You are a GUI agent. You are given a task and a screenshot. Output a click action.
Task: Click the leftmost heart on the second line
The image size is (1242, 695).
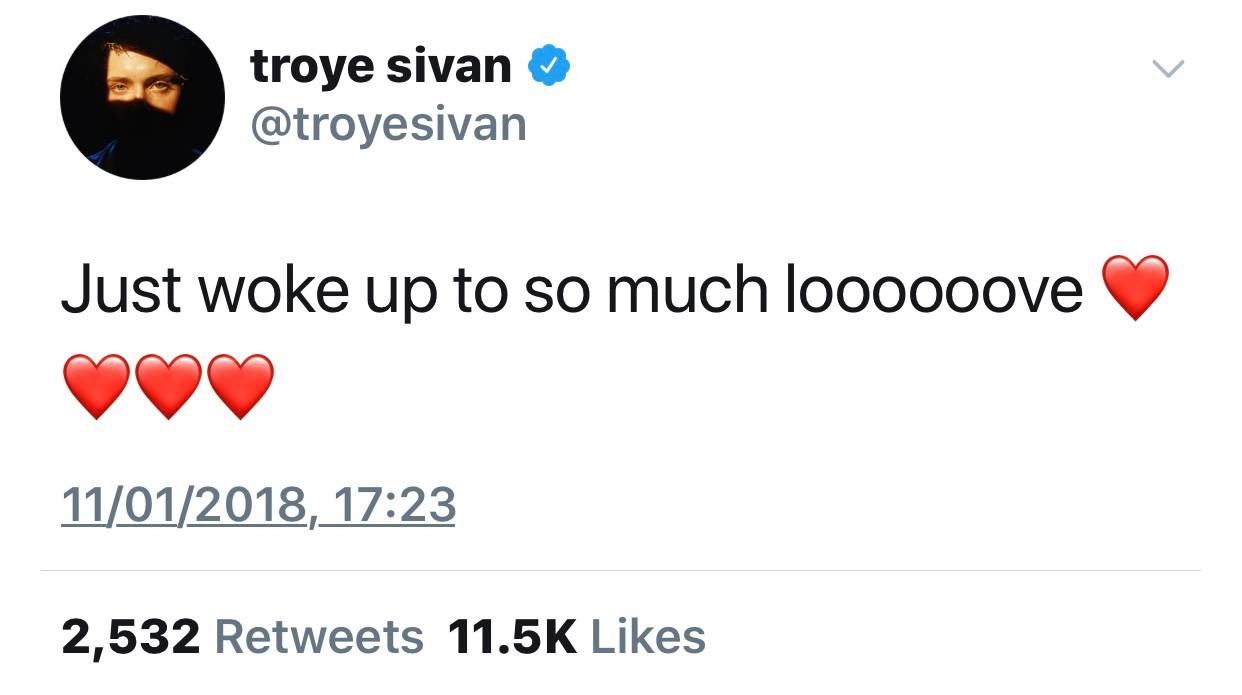coord(96,386)
